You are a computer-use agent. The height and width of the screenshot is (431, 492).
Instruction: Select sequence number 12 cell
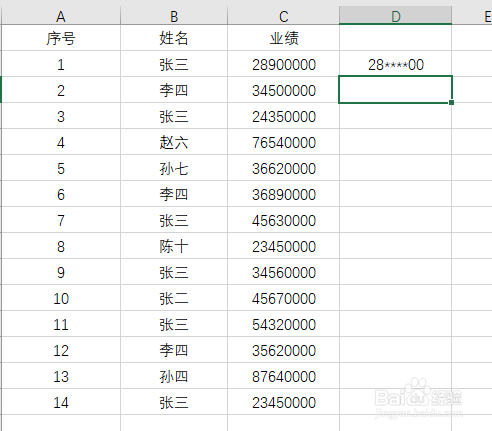(61, 350)
